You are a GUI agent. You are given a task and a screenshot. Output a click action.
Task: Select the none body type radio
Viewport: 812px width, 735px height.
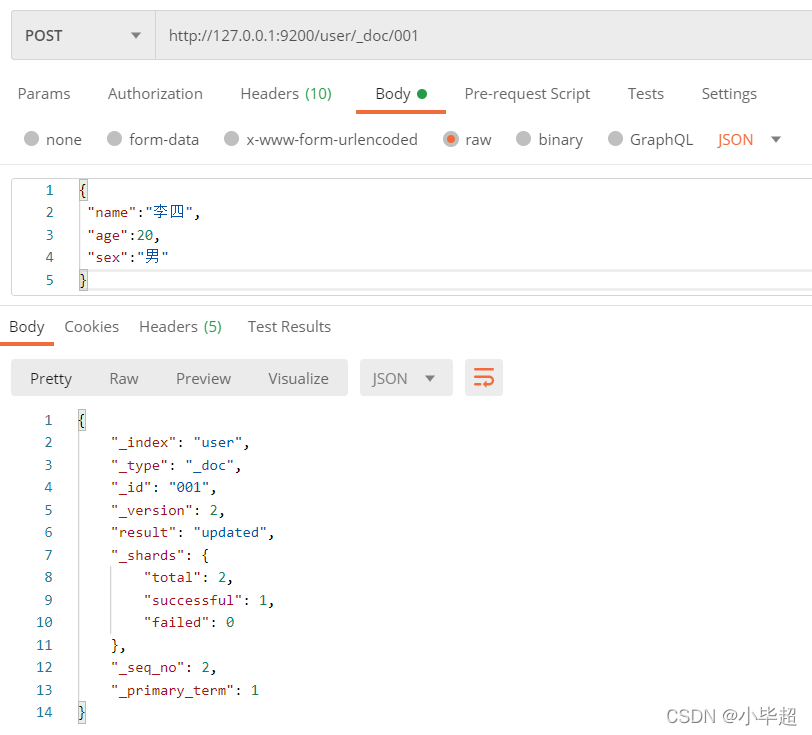[32, 139]
